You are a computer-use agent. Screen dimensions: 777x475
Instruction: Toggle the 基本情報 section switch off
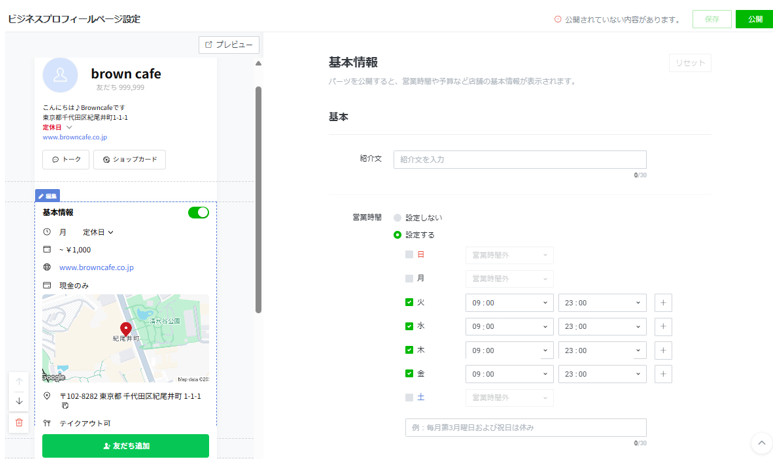coord(198,213)
